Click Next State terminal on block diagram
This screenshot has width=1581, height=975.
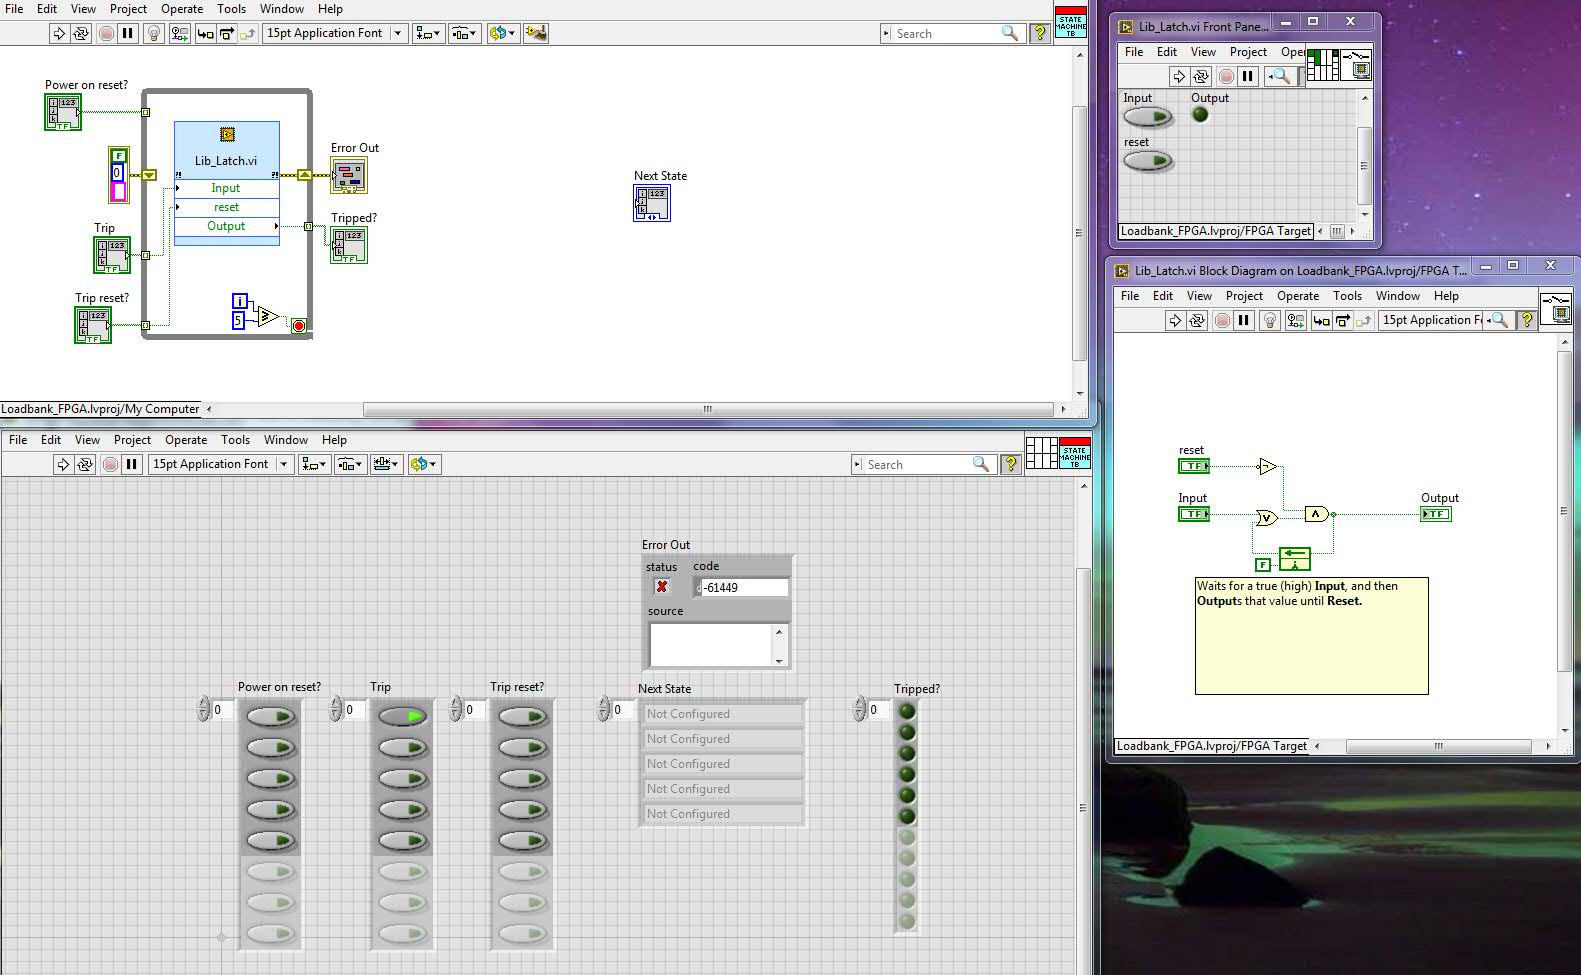[652, 204]
